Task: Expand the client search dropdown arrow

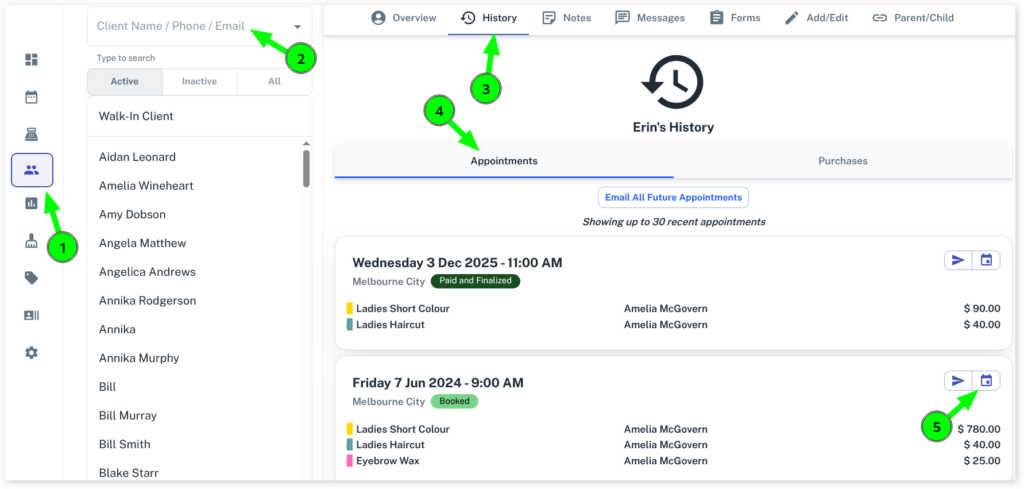Action: pyautogui.click(x=297, y=27)
